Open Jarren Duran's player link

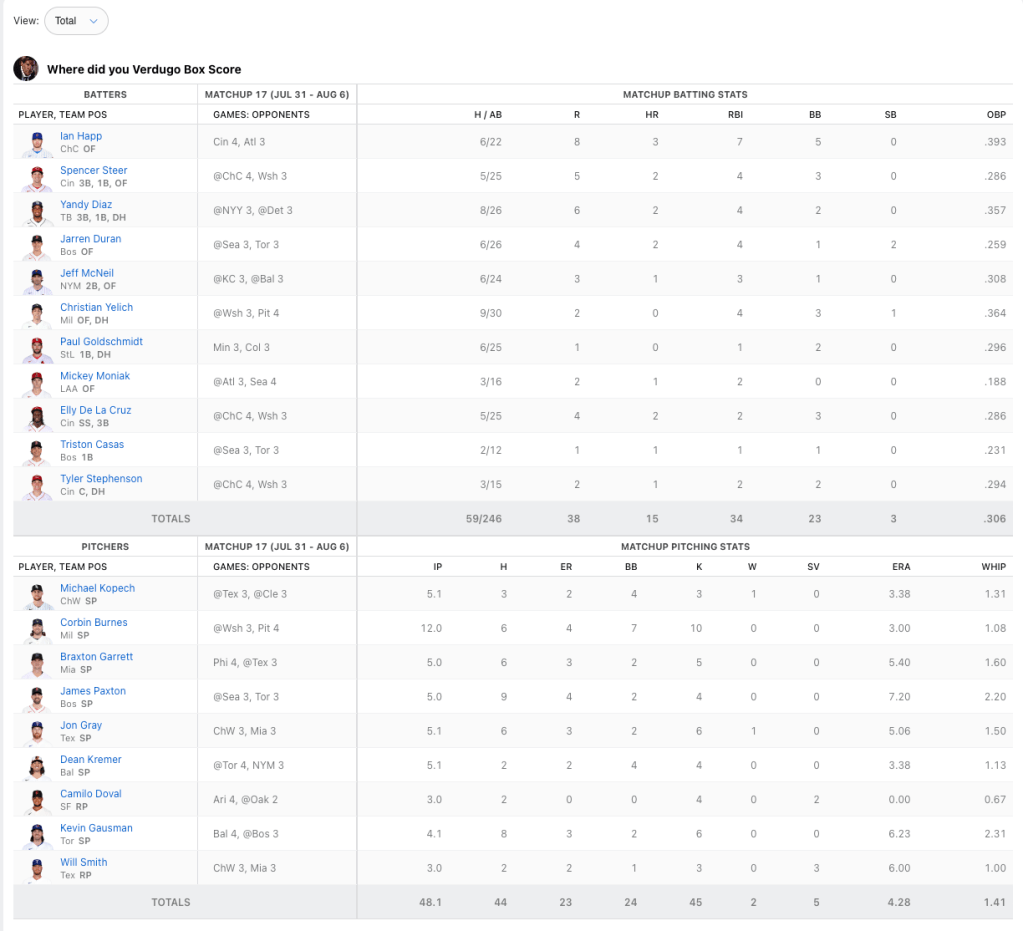point(91,239)
